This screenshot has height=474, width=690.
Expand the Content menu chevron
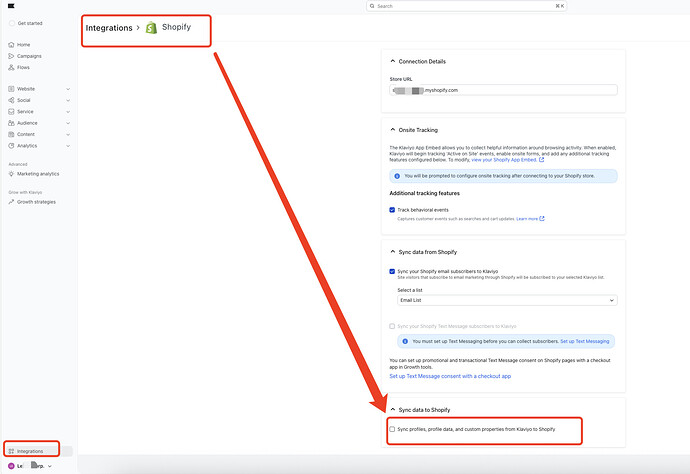68,134
